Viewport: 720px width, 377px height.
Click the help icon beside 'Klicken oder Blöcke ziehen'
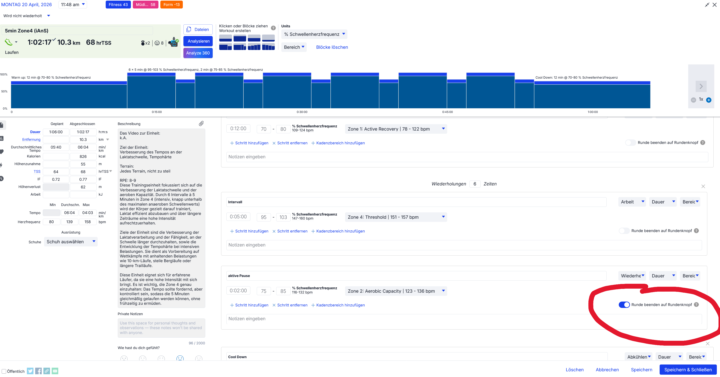[x=273, y=28]
